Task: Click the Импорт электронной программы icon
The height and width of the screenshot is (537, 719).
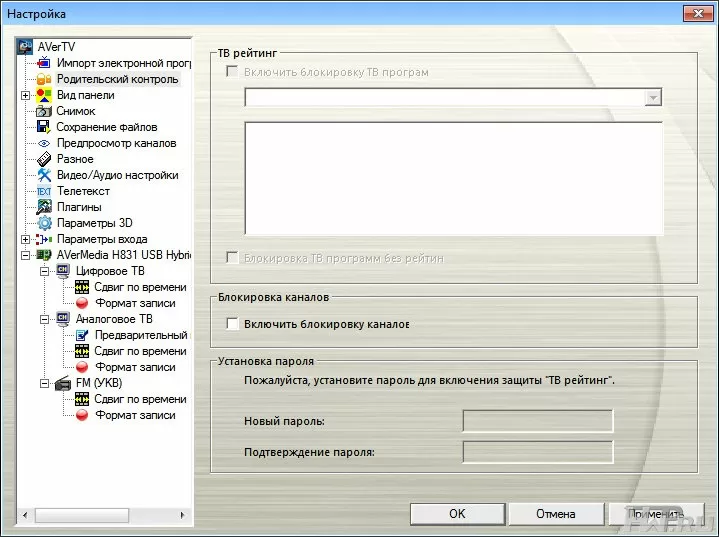Action: coord(44,63)
